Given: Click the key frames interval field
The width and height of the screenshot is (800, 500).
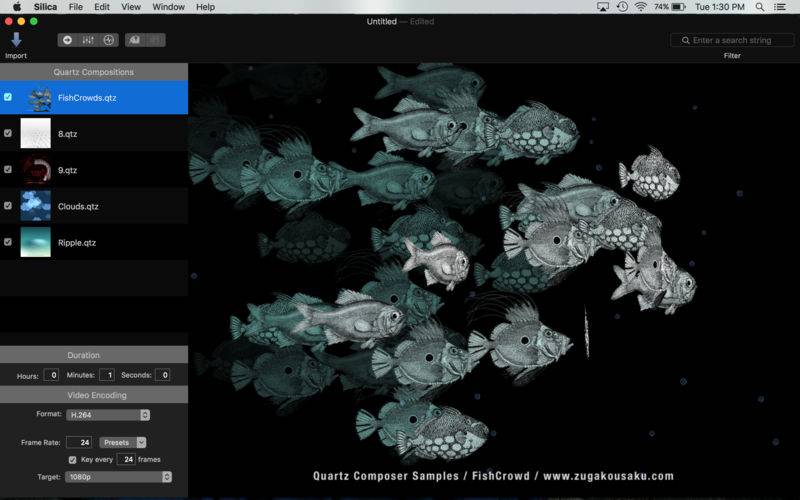Looking at the screenshot, I should (x=126, y=459).
